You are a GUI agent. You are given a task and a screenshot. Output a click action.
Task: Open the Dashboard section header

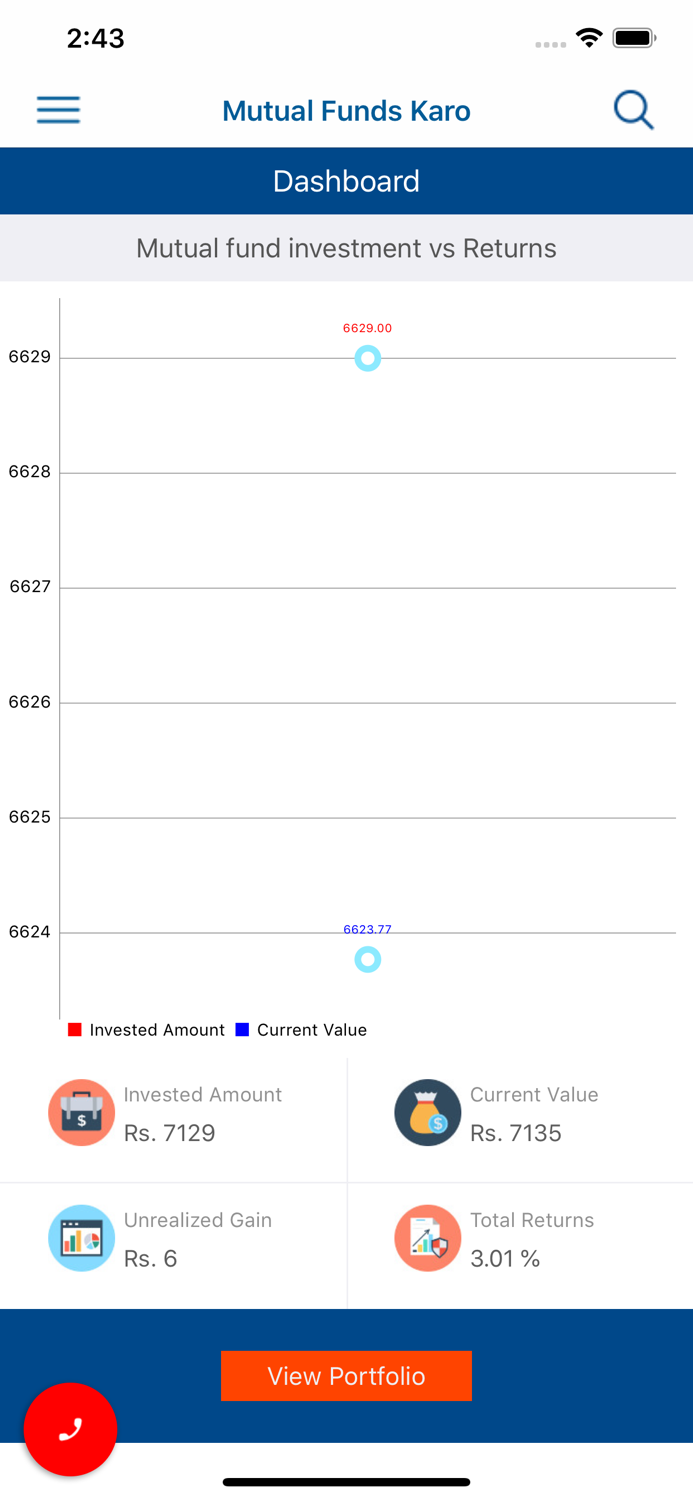[346, 181]
